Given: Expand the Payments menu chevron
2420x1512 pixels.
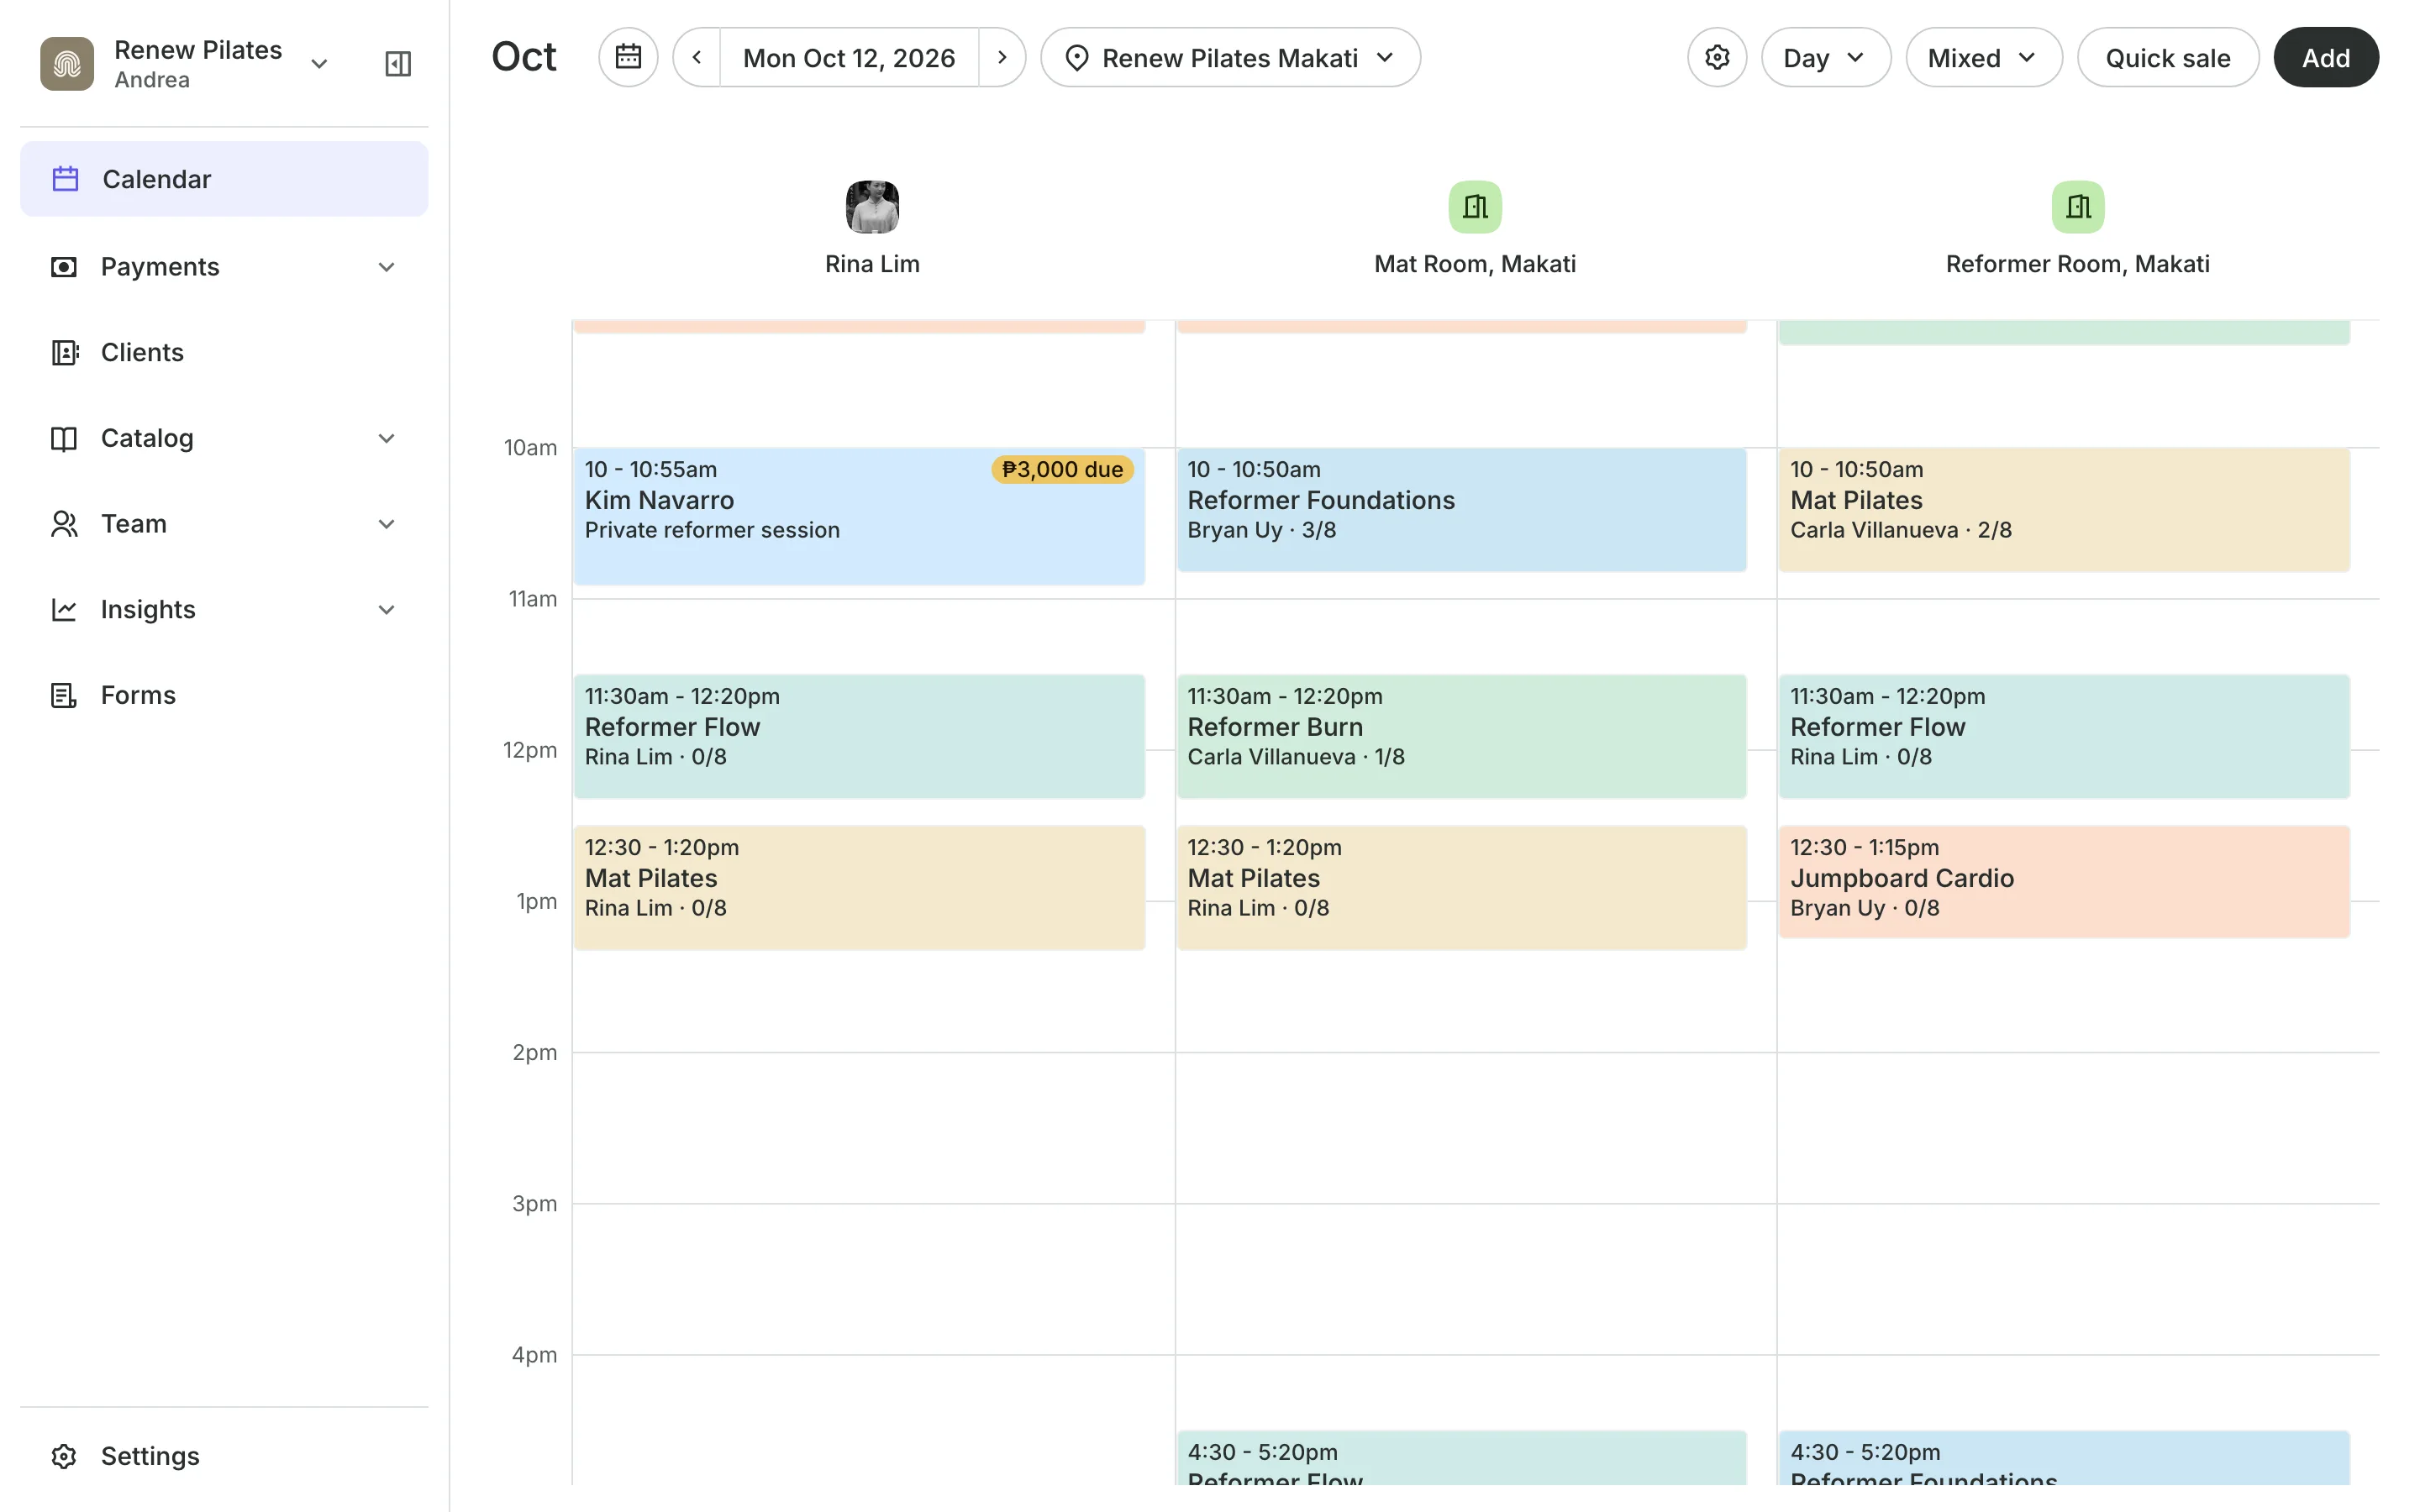Looking at the screenshot, I should 387,267.
